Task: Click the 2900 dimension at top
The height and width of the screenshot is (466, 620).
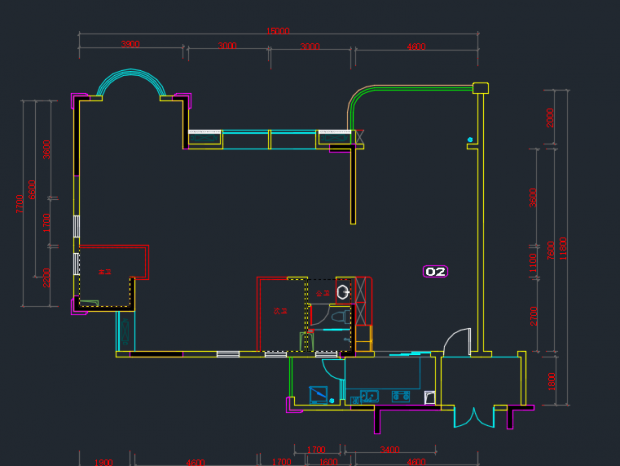Action: (130, 45)
